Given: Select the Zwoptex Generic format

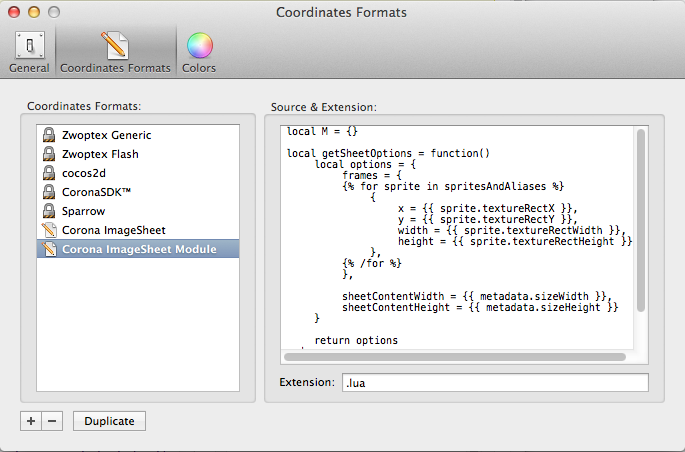Looking at the screenshot, I should point(138,135).
